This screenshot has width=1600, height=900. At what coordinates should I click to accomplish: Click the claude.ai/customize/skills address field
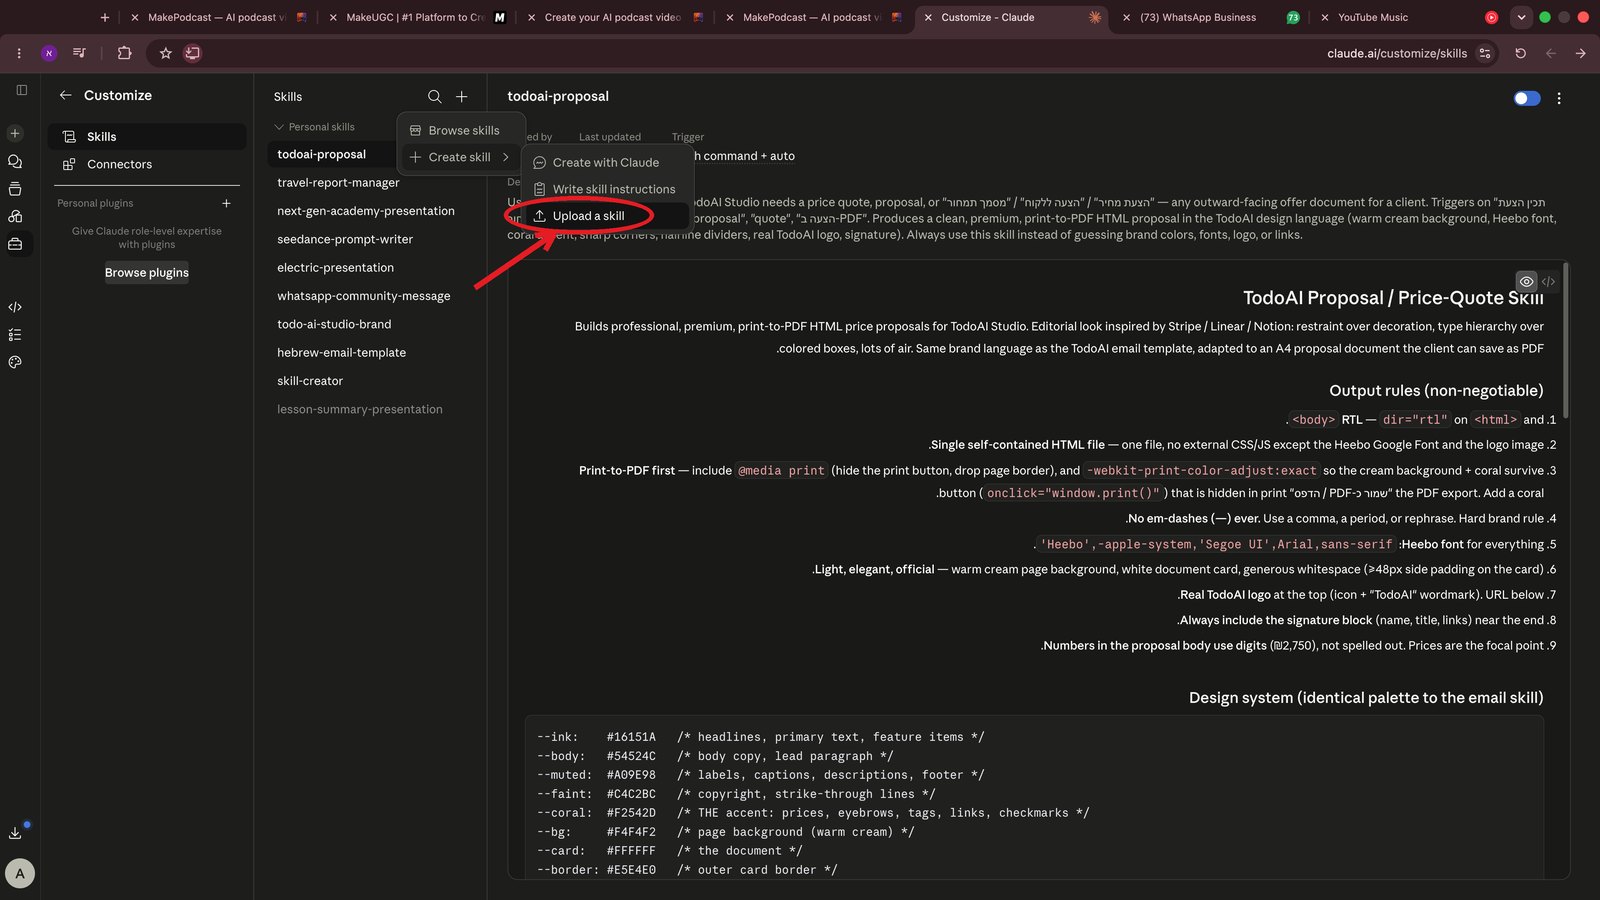[x=1396, y=53]
